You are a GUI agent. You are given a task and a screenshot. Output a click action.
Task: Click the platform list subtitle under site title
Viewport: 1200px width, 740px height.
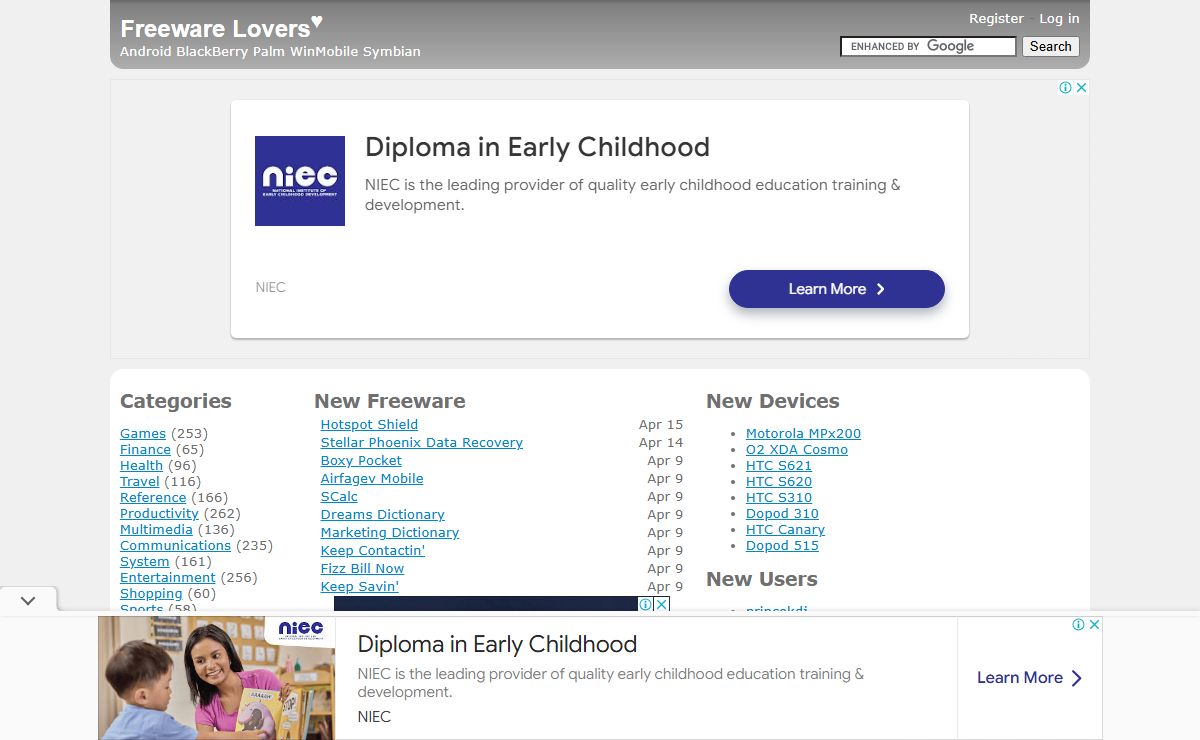pos(270,51)
